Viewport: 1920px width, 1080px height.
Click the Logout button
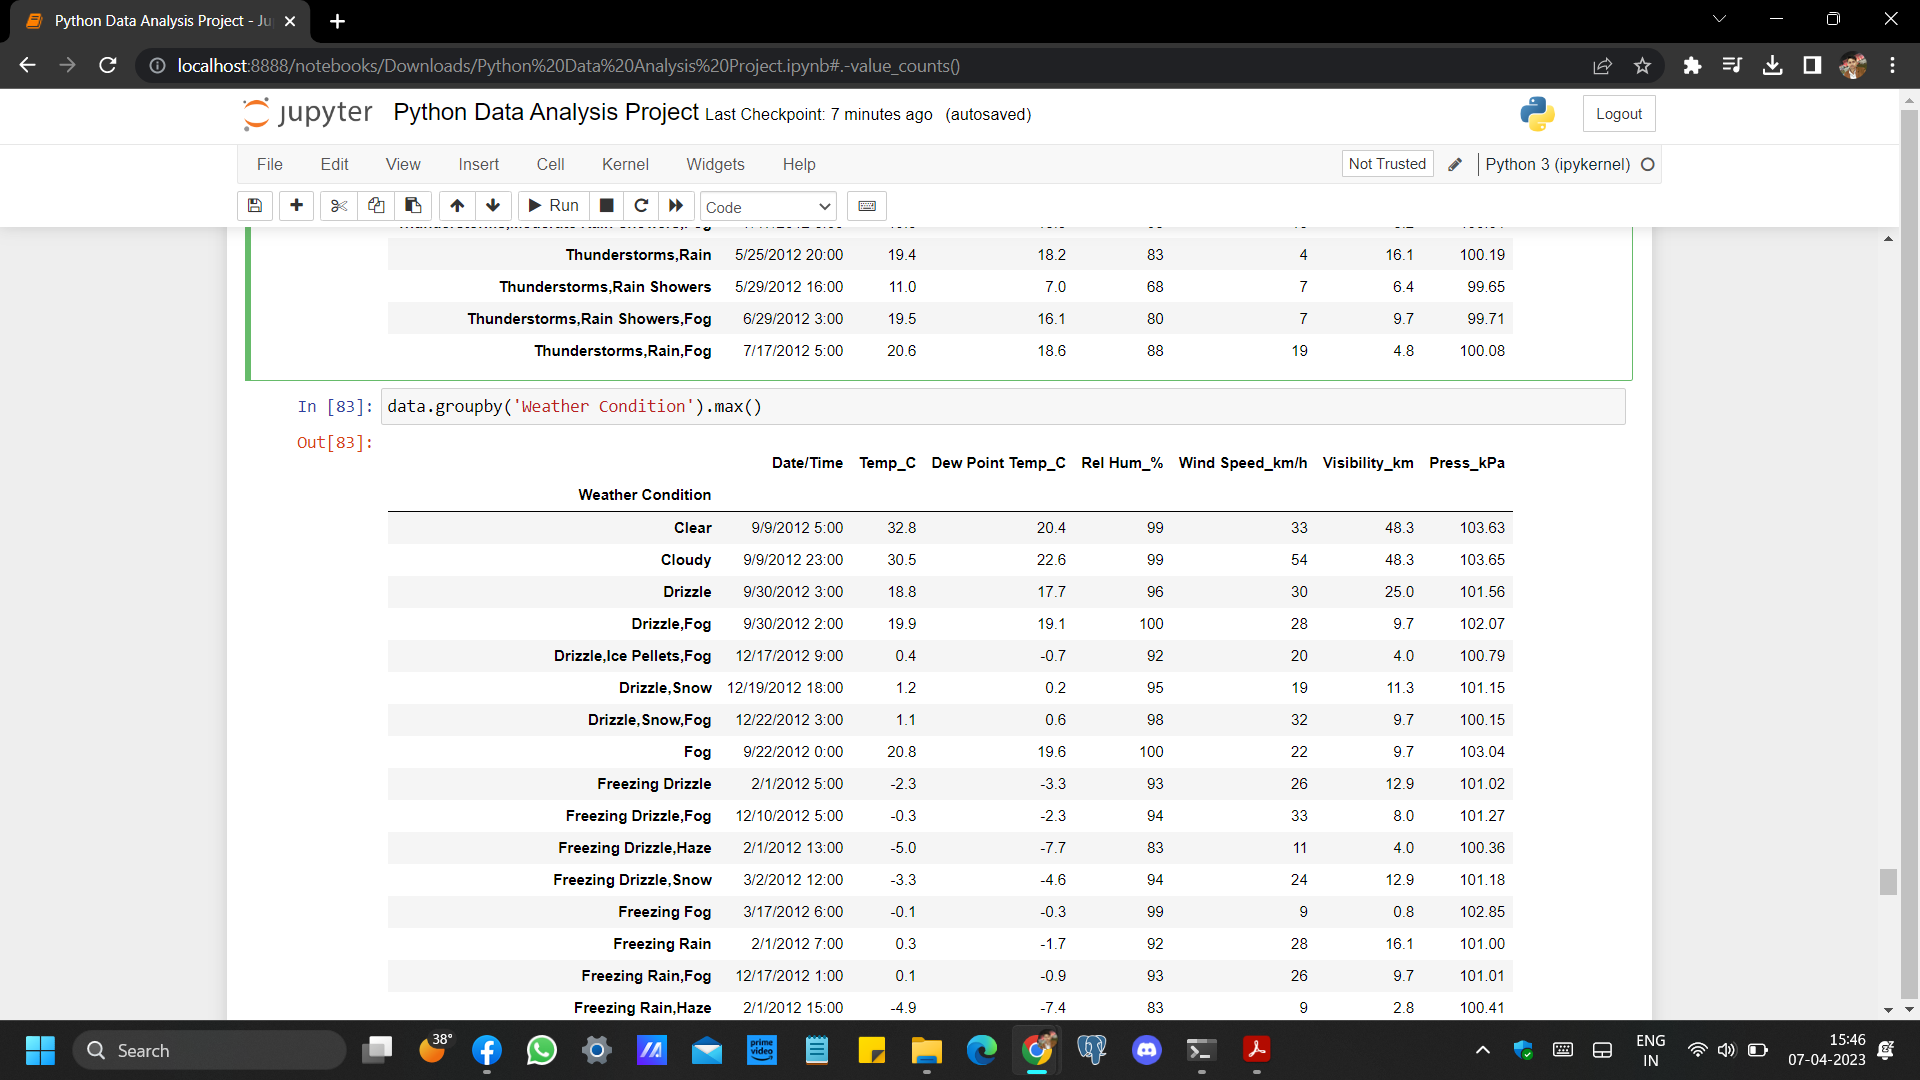pos(1618,114)
